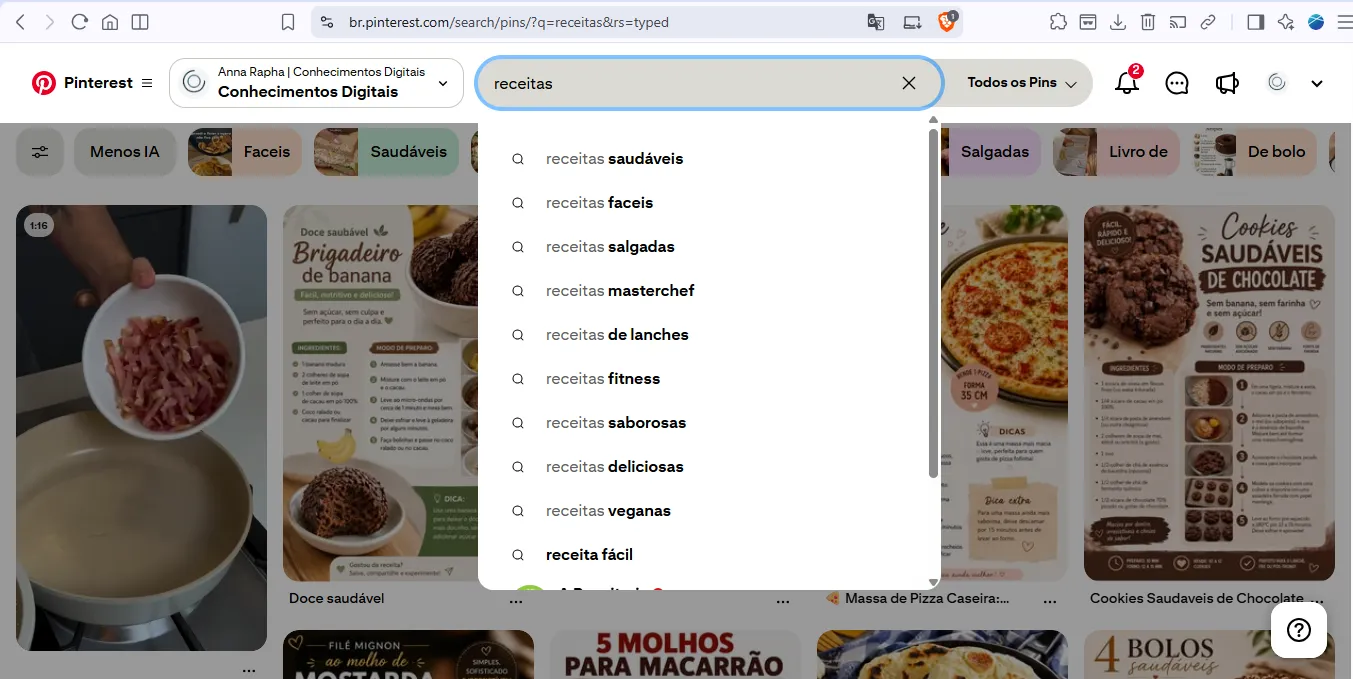Expand the account options chevron beside profile
1353x679 pixels.
[1317, 83]
